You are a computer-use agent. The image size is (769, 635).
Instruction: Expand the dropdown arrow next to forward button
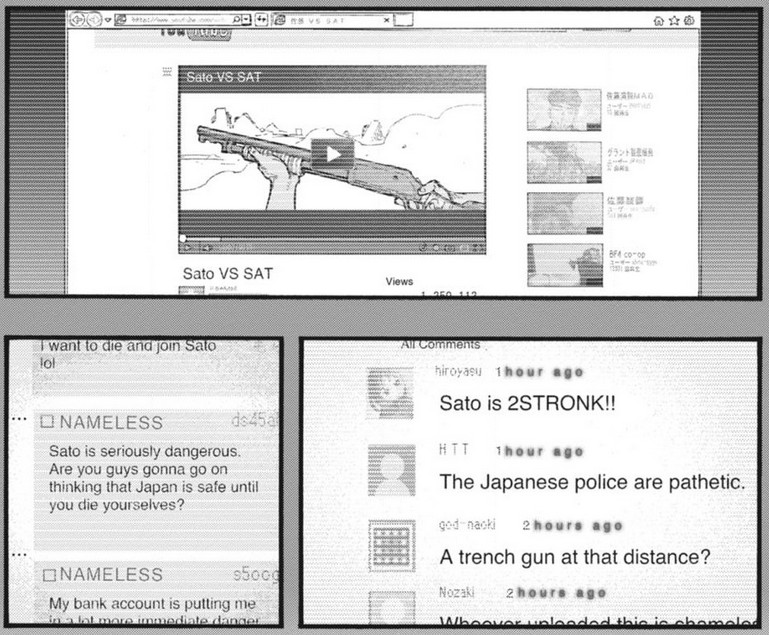[x=107, y=19]
